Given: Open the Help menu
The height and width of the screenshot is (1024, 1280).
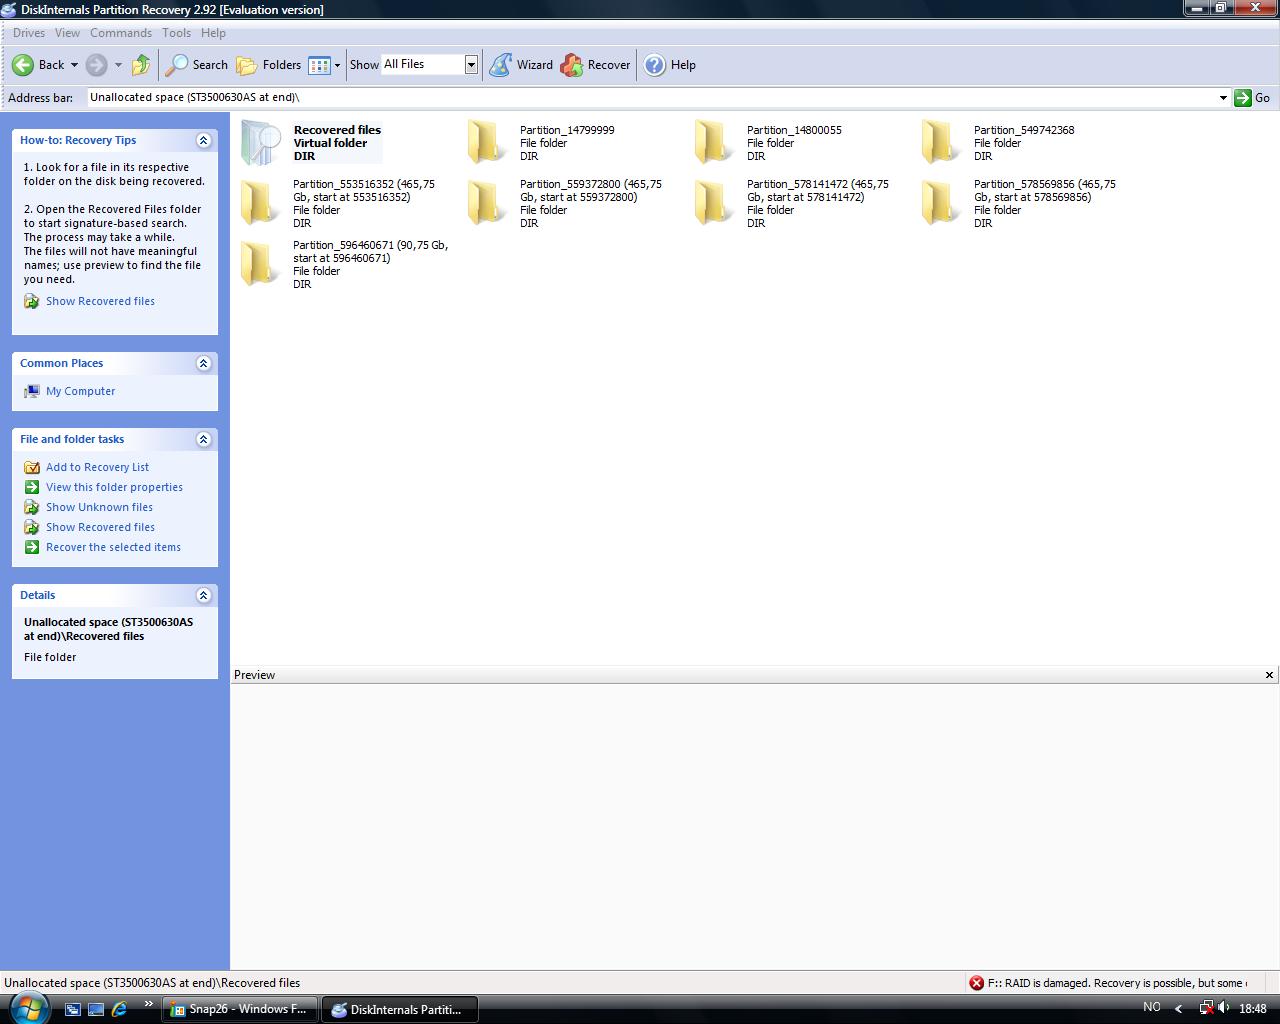Looking at the screenshot, I should tap(213, 33).
